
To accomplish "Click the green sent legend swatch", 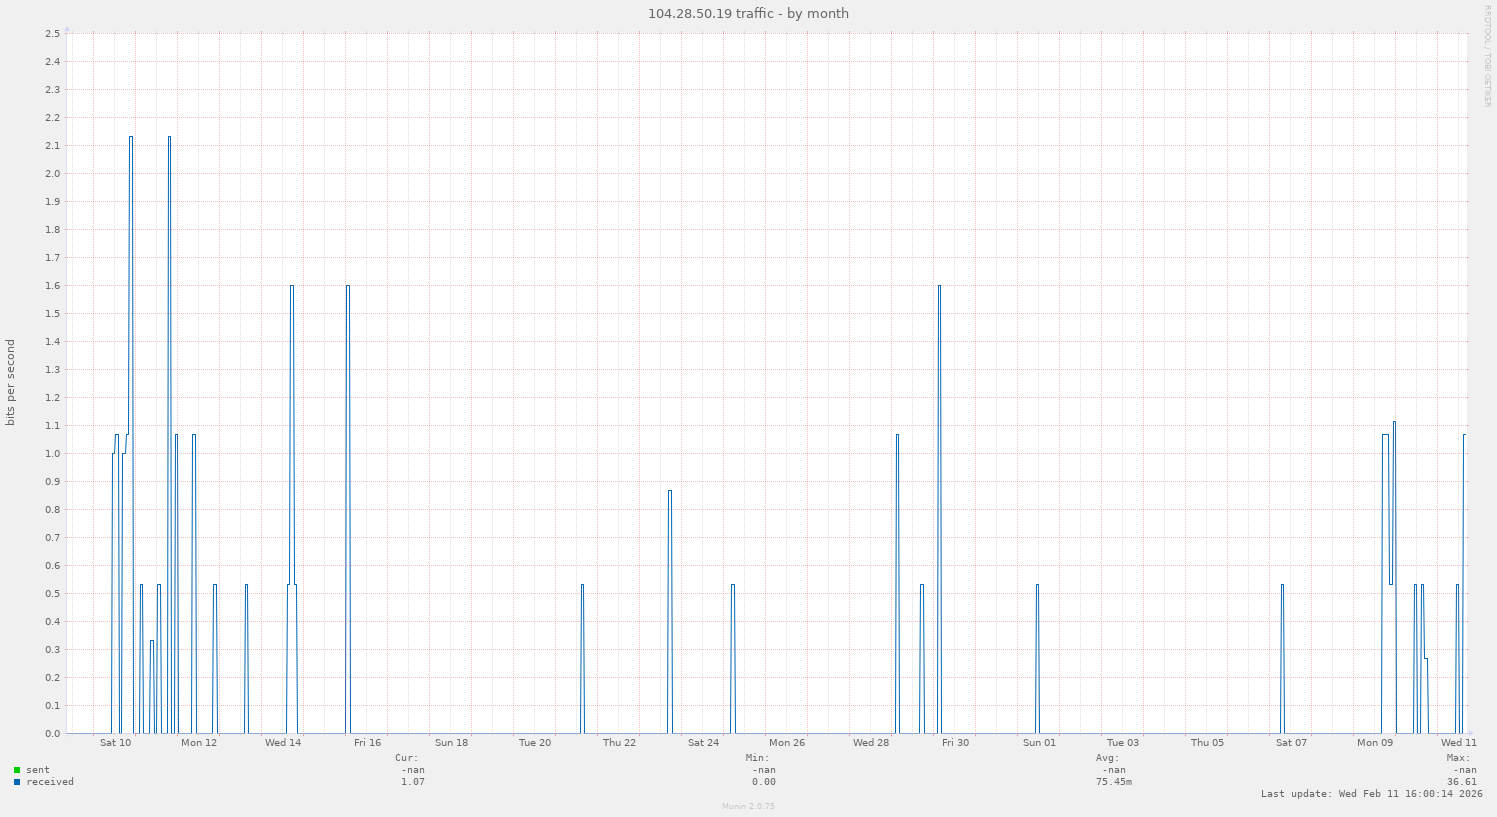I will [17, 770].
